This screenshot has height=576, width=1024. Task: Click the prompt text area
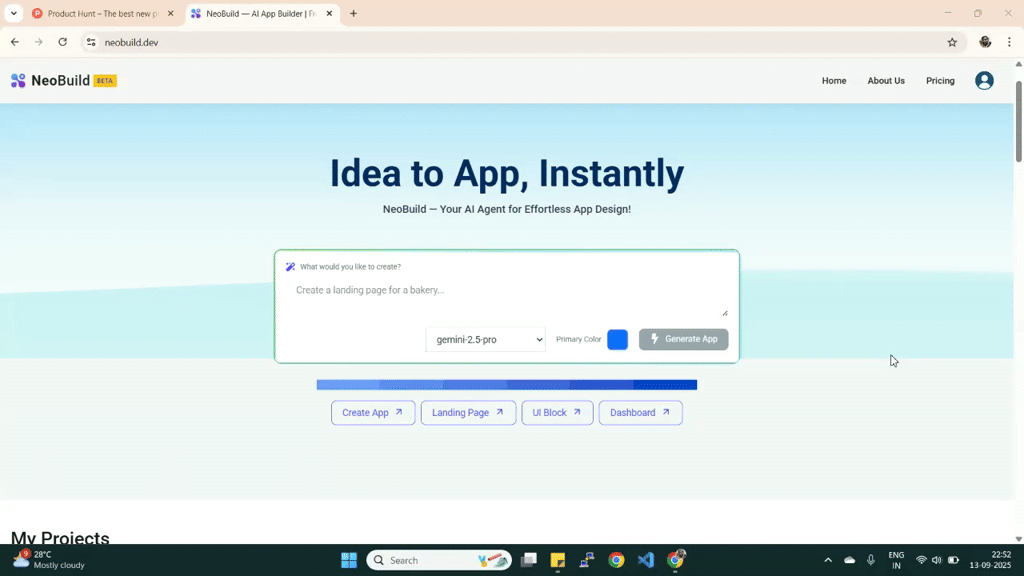(507, 299)
